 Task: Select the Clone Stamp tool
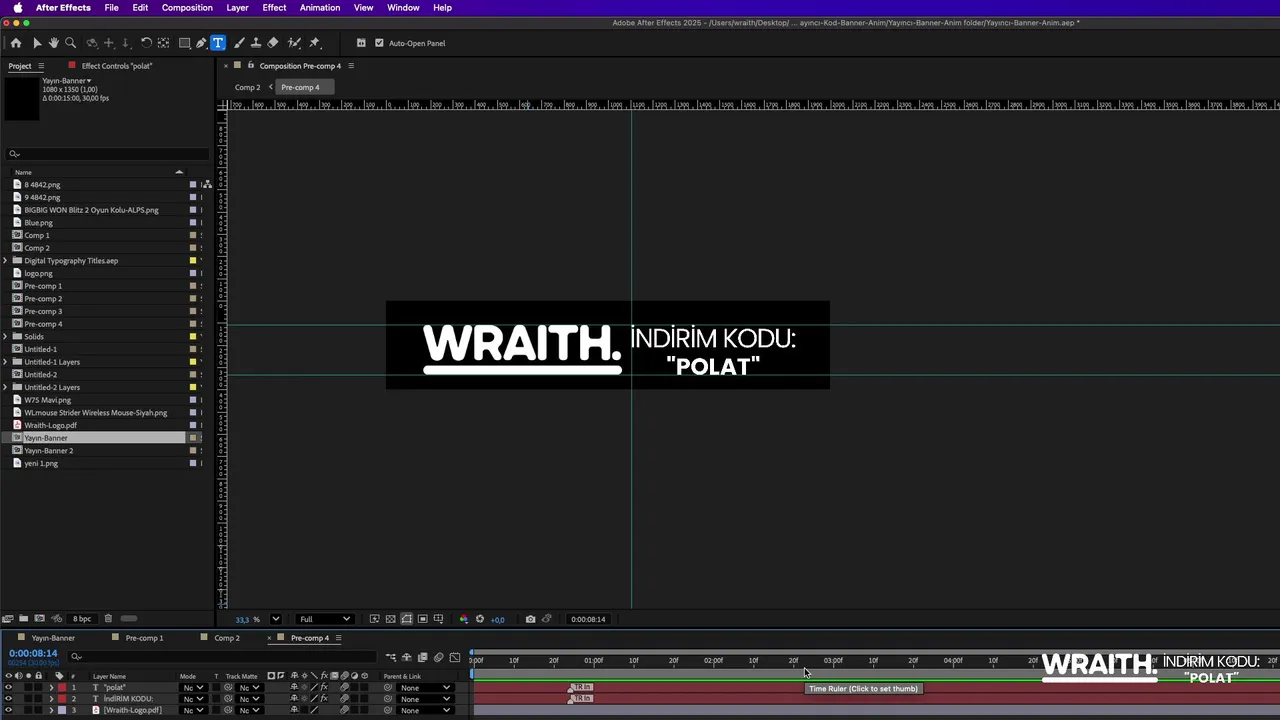point(256,43)
